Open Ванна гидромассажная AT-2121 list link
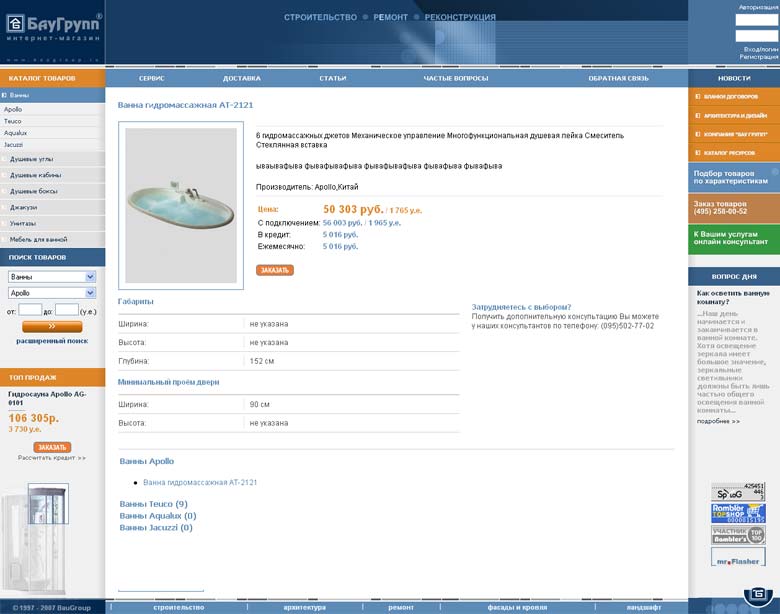780x614 pixels. pyautogui.click(x=200, y=483)
